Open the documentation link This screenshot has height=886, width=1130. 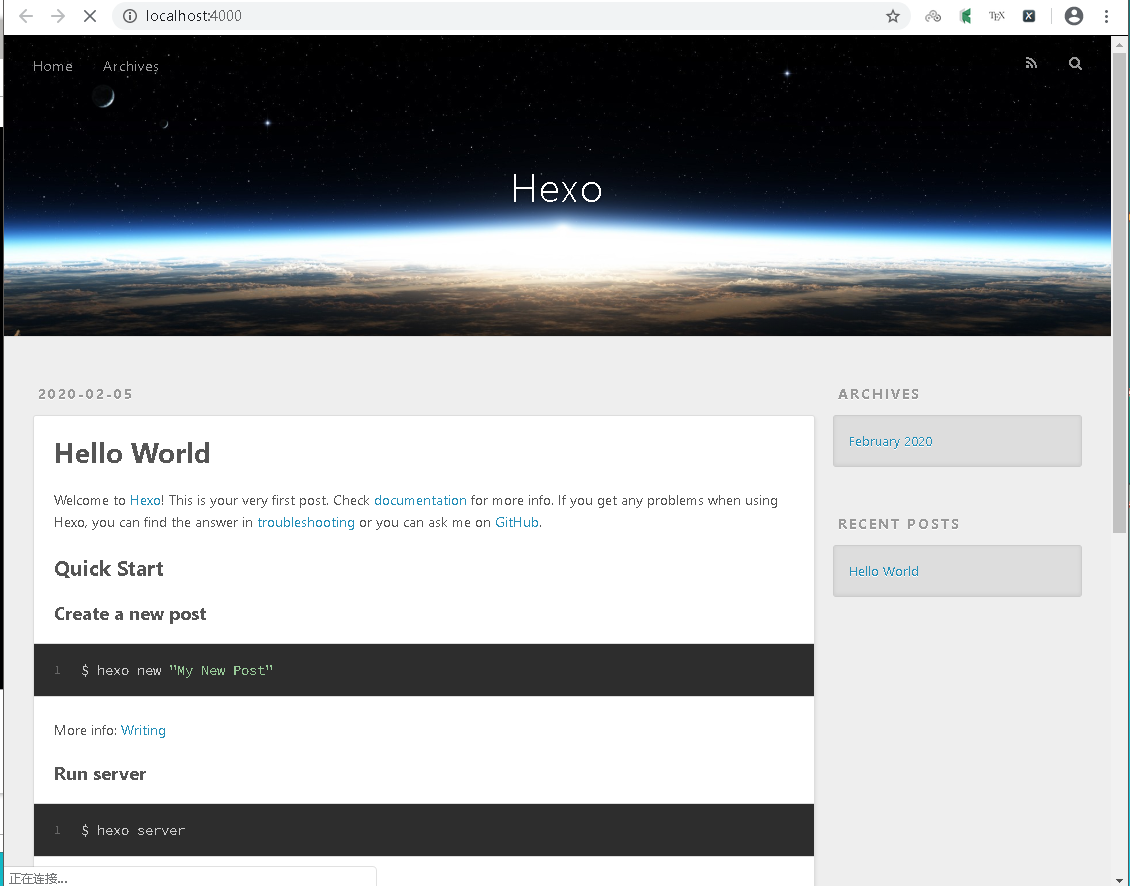(420, 500)
